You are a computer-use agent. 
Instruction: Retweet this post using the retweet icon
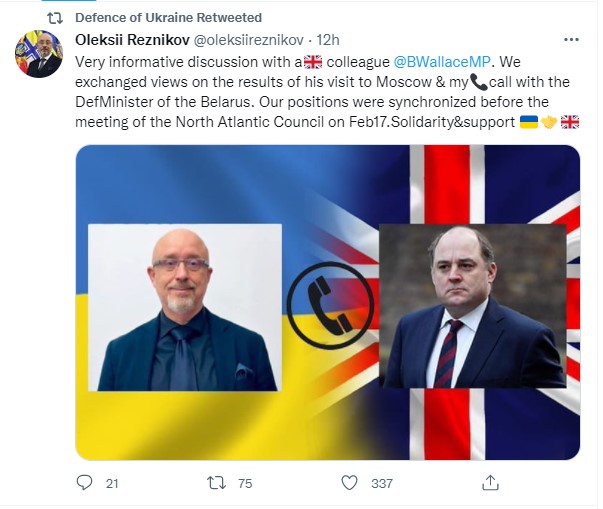tap(217, 483)
